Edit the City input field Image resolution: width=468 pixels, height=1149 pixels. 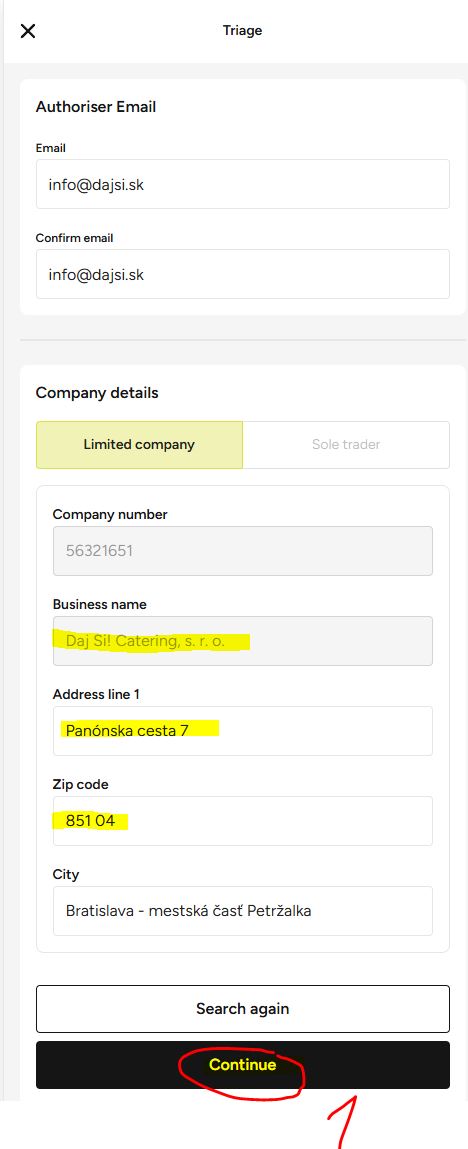click(x=242, y=911)
